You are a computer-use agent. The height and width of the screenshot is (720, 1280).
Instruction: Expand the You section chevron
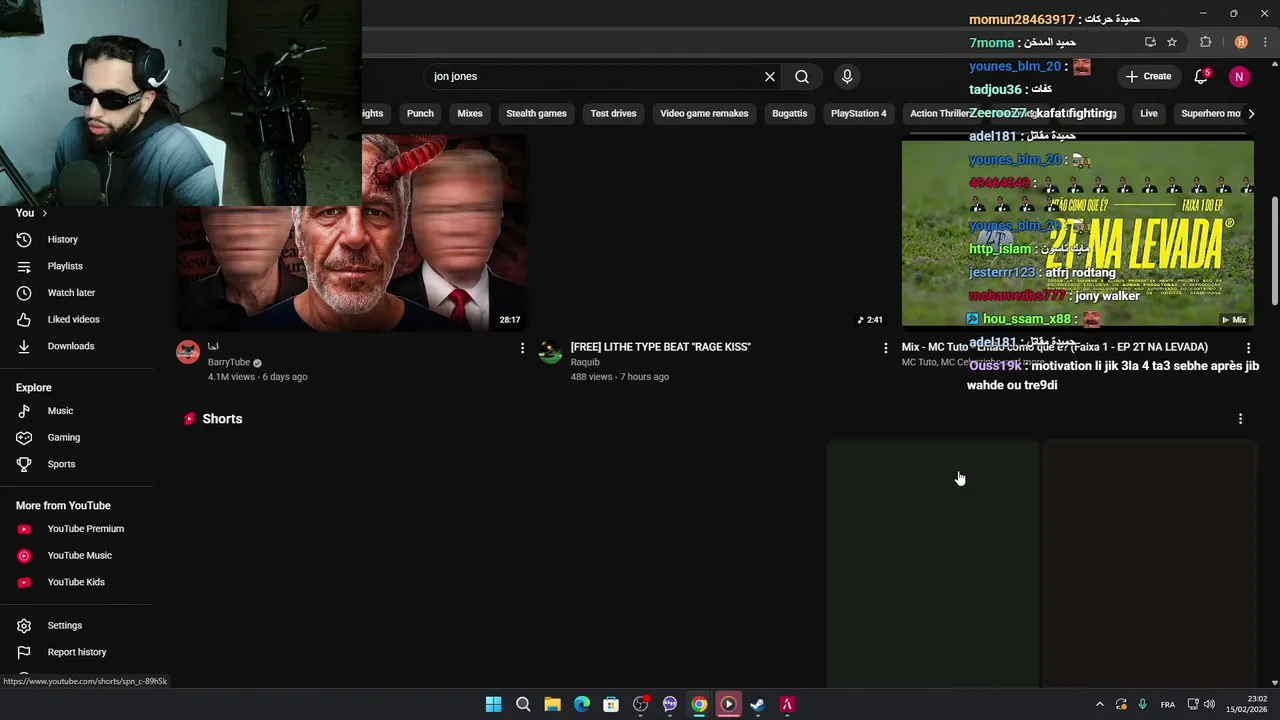click(x=44, y=213)
